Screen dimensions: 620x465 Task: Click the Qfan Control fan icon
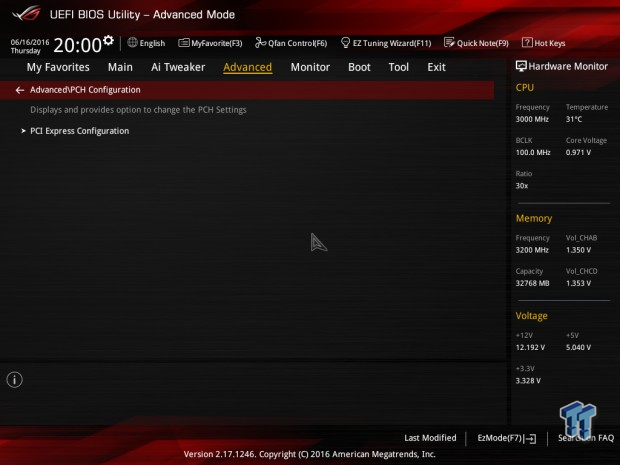click(x=260, y=43)
